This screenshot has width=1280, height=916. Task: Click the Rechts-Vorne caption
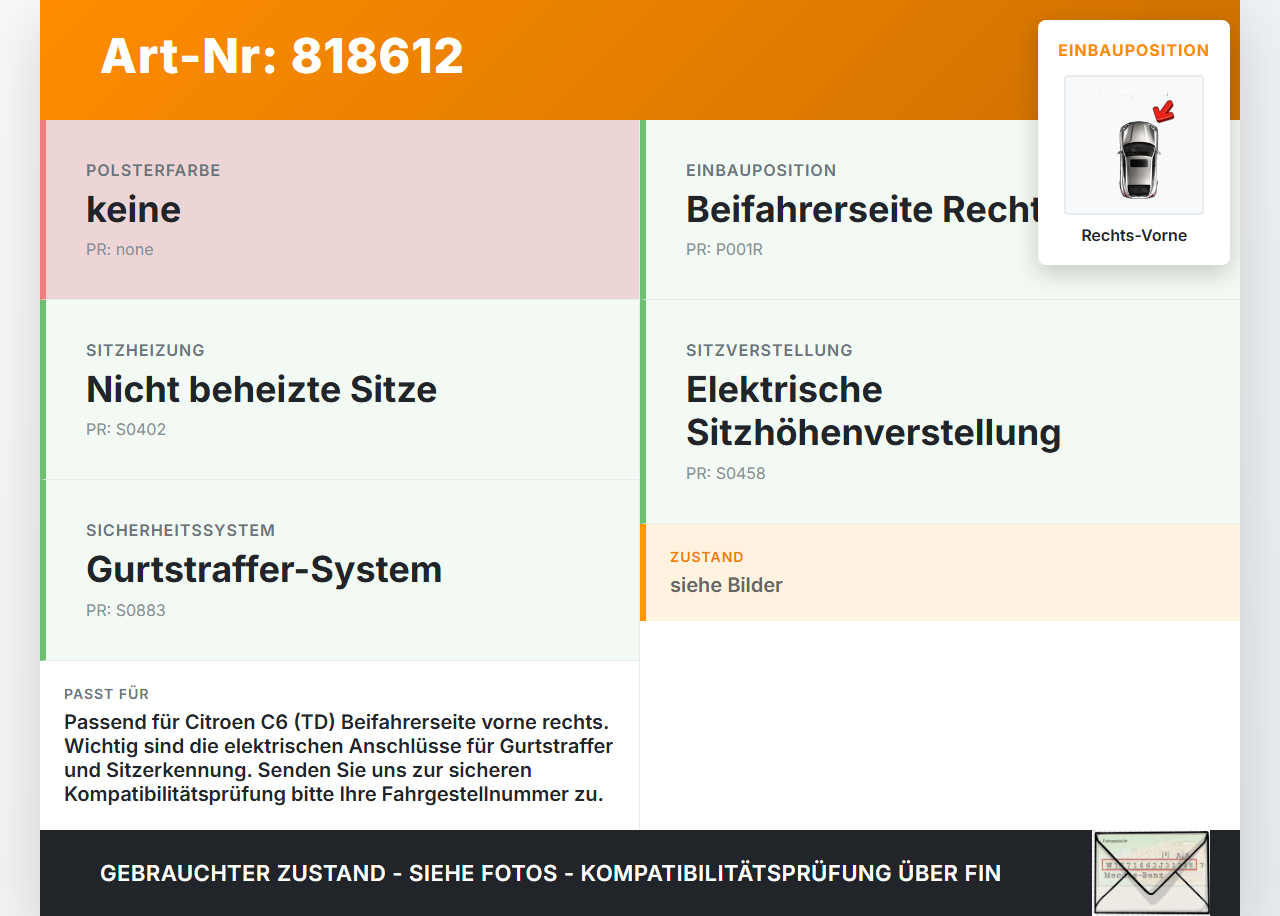tap(1134, 236)
